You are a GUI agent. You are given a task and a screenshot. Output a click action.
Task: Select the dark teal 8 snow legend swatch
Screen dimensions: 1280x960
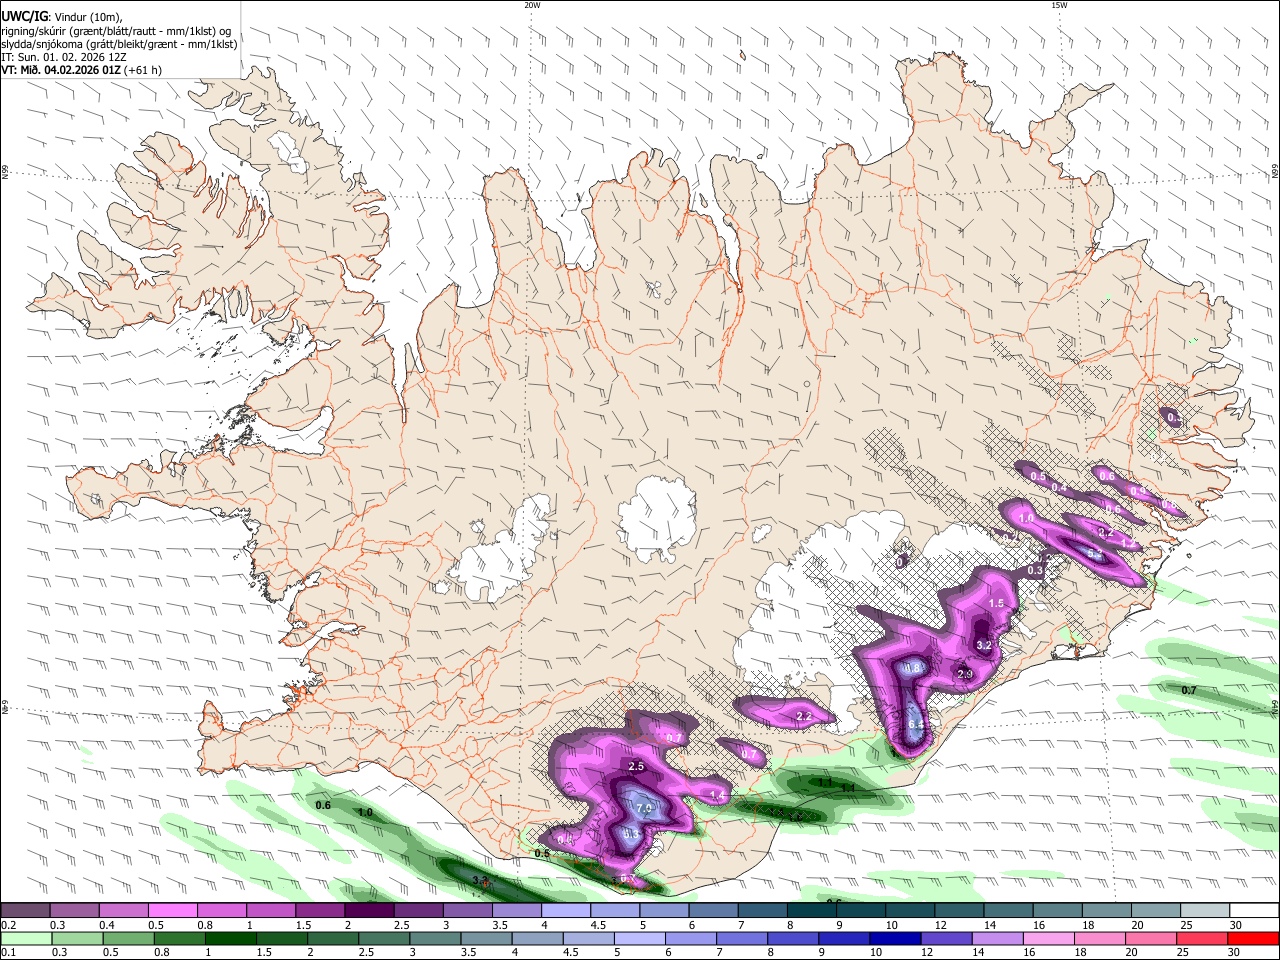[x=812, y=911]
